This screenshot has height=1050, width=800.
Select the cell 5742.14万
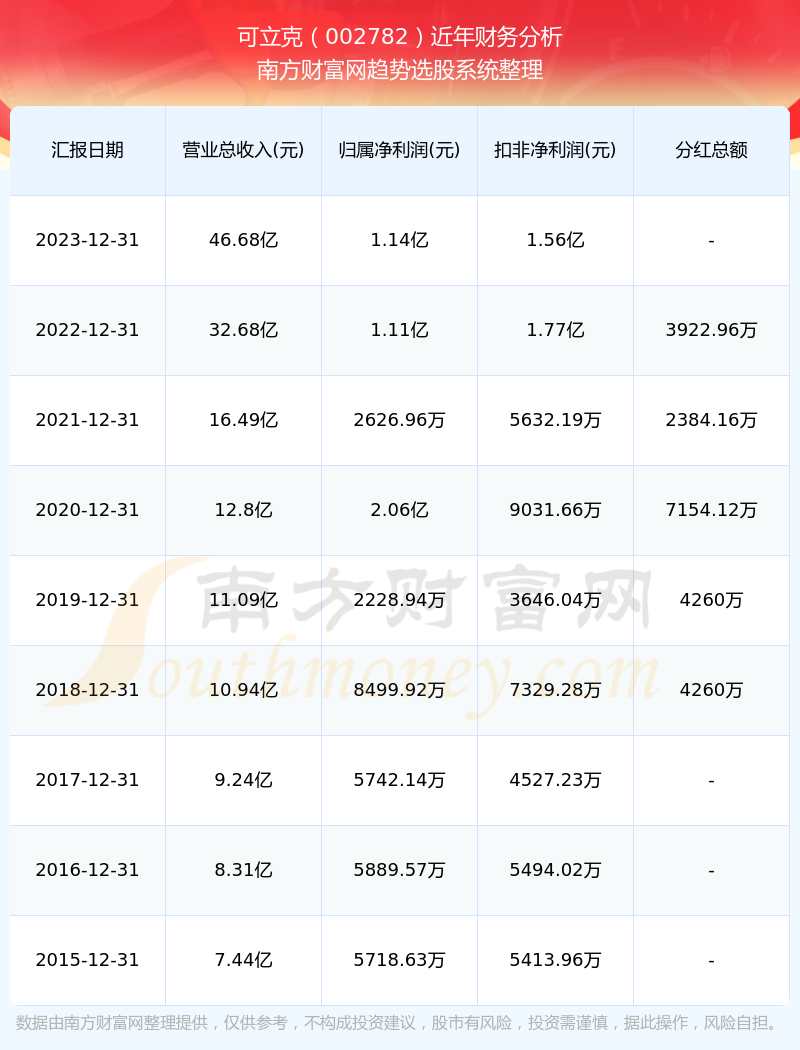[x=400, y=780]
